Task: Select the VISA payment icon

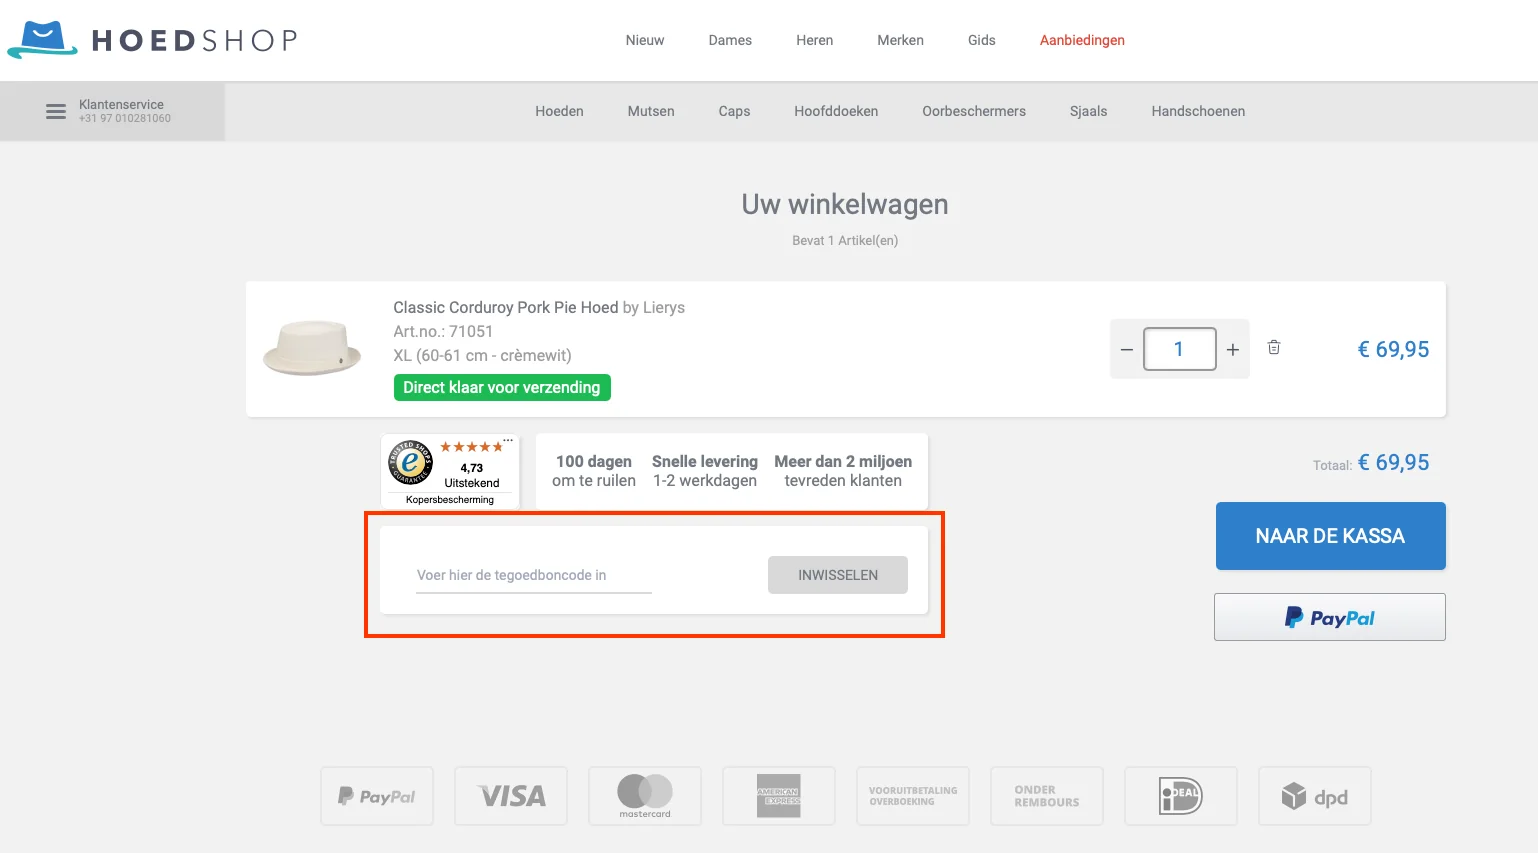Action: [x=511, y=795]
